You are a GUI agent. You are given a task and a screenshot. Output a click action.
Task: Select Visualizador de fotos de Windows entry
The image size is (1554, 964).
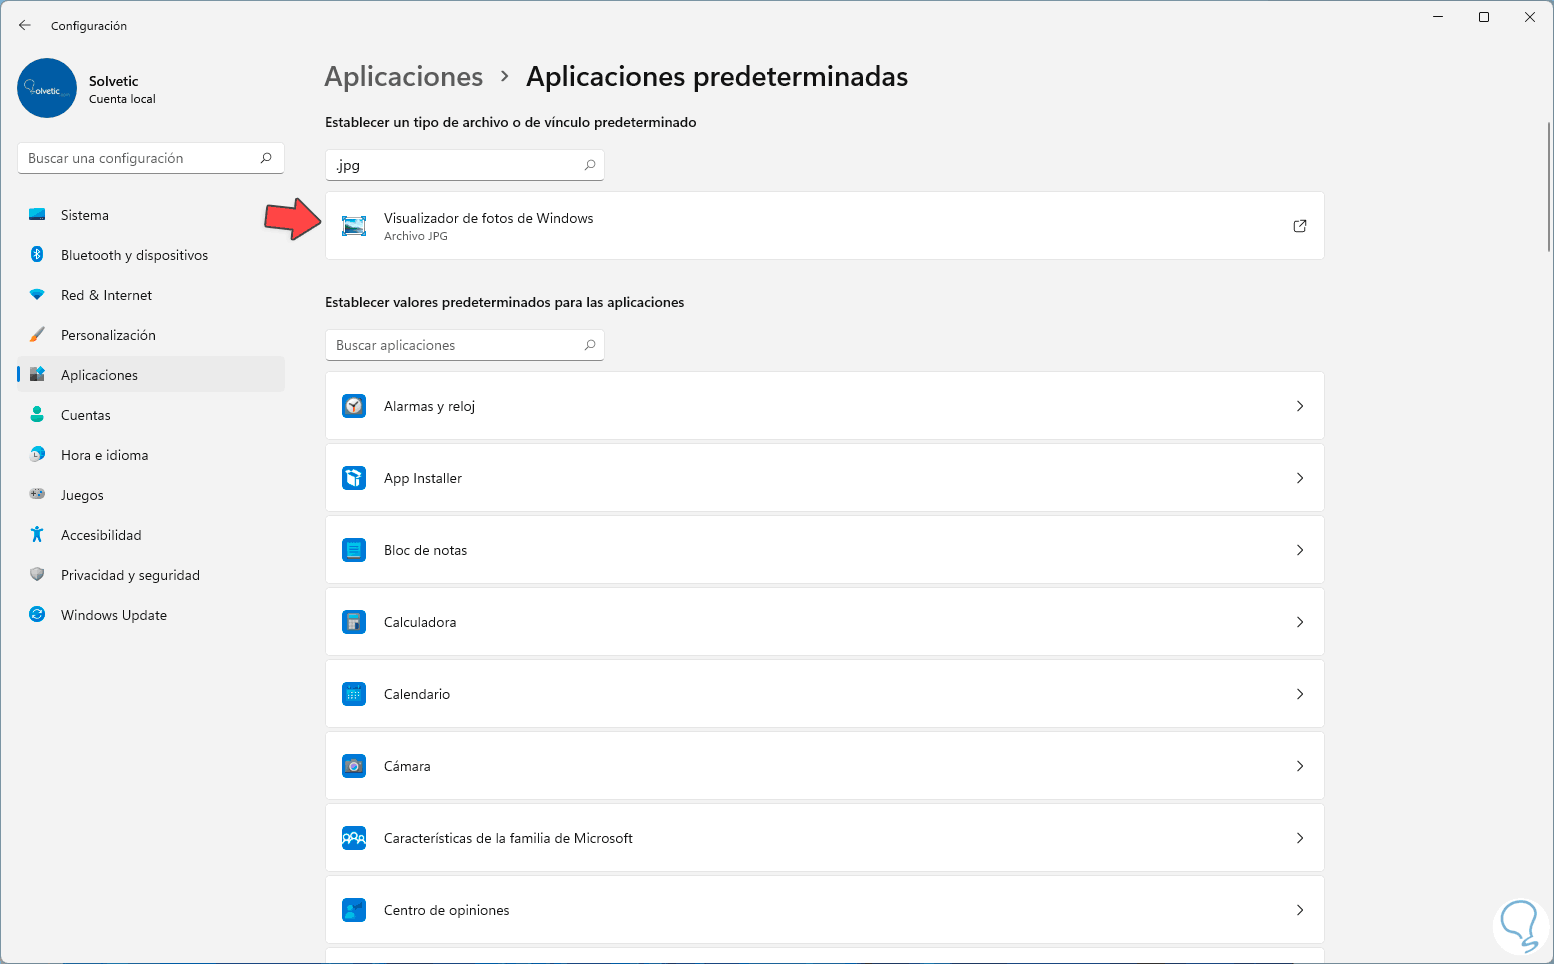click(488, 226)
